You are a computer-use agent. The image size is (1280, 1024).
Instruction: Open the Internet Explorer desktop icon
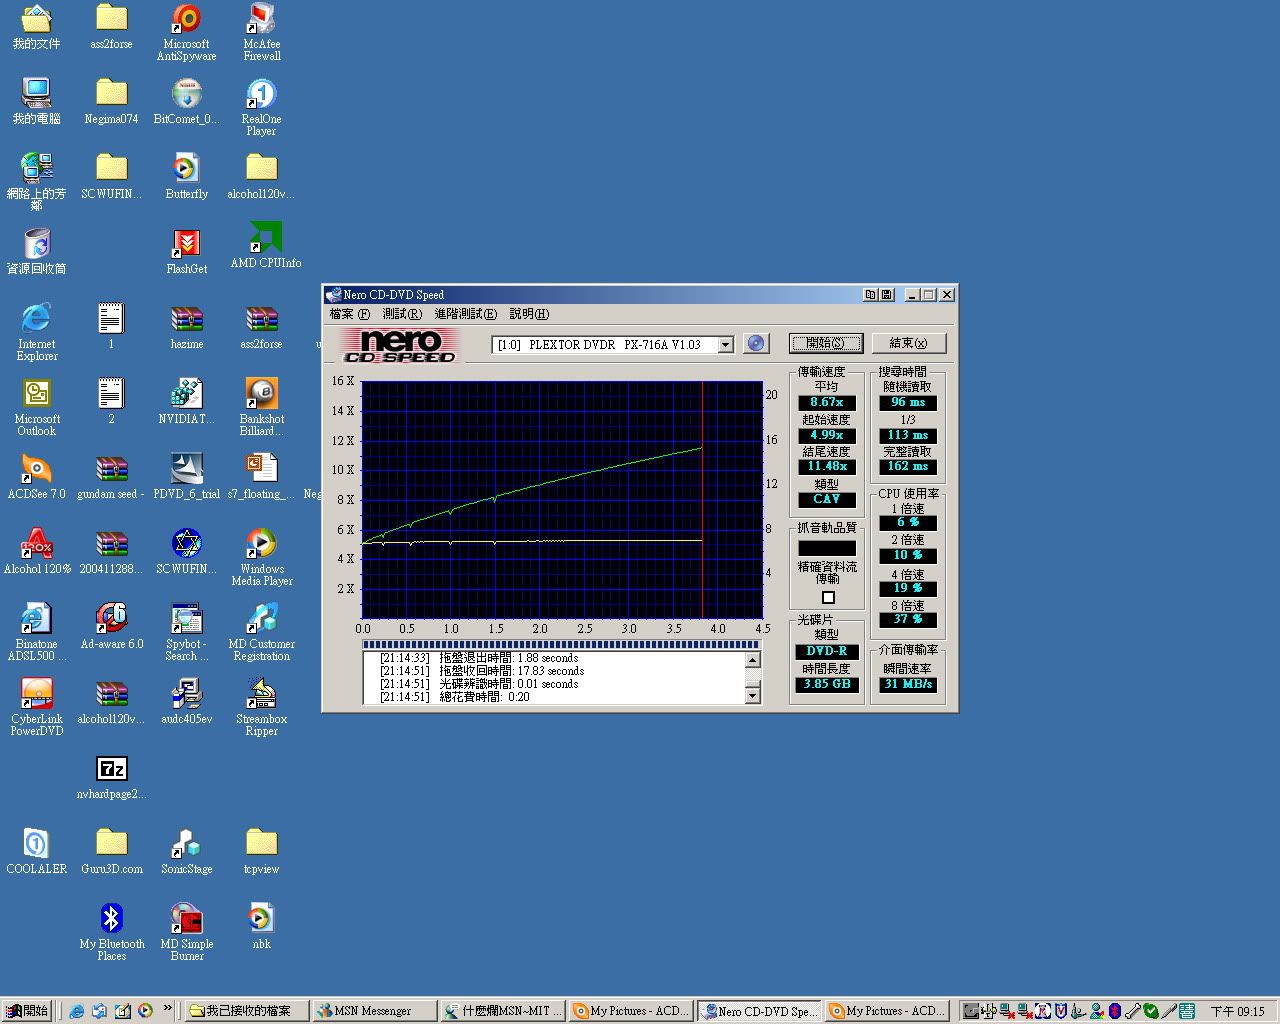pos(37,332)
